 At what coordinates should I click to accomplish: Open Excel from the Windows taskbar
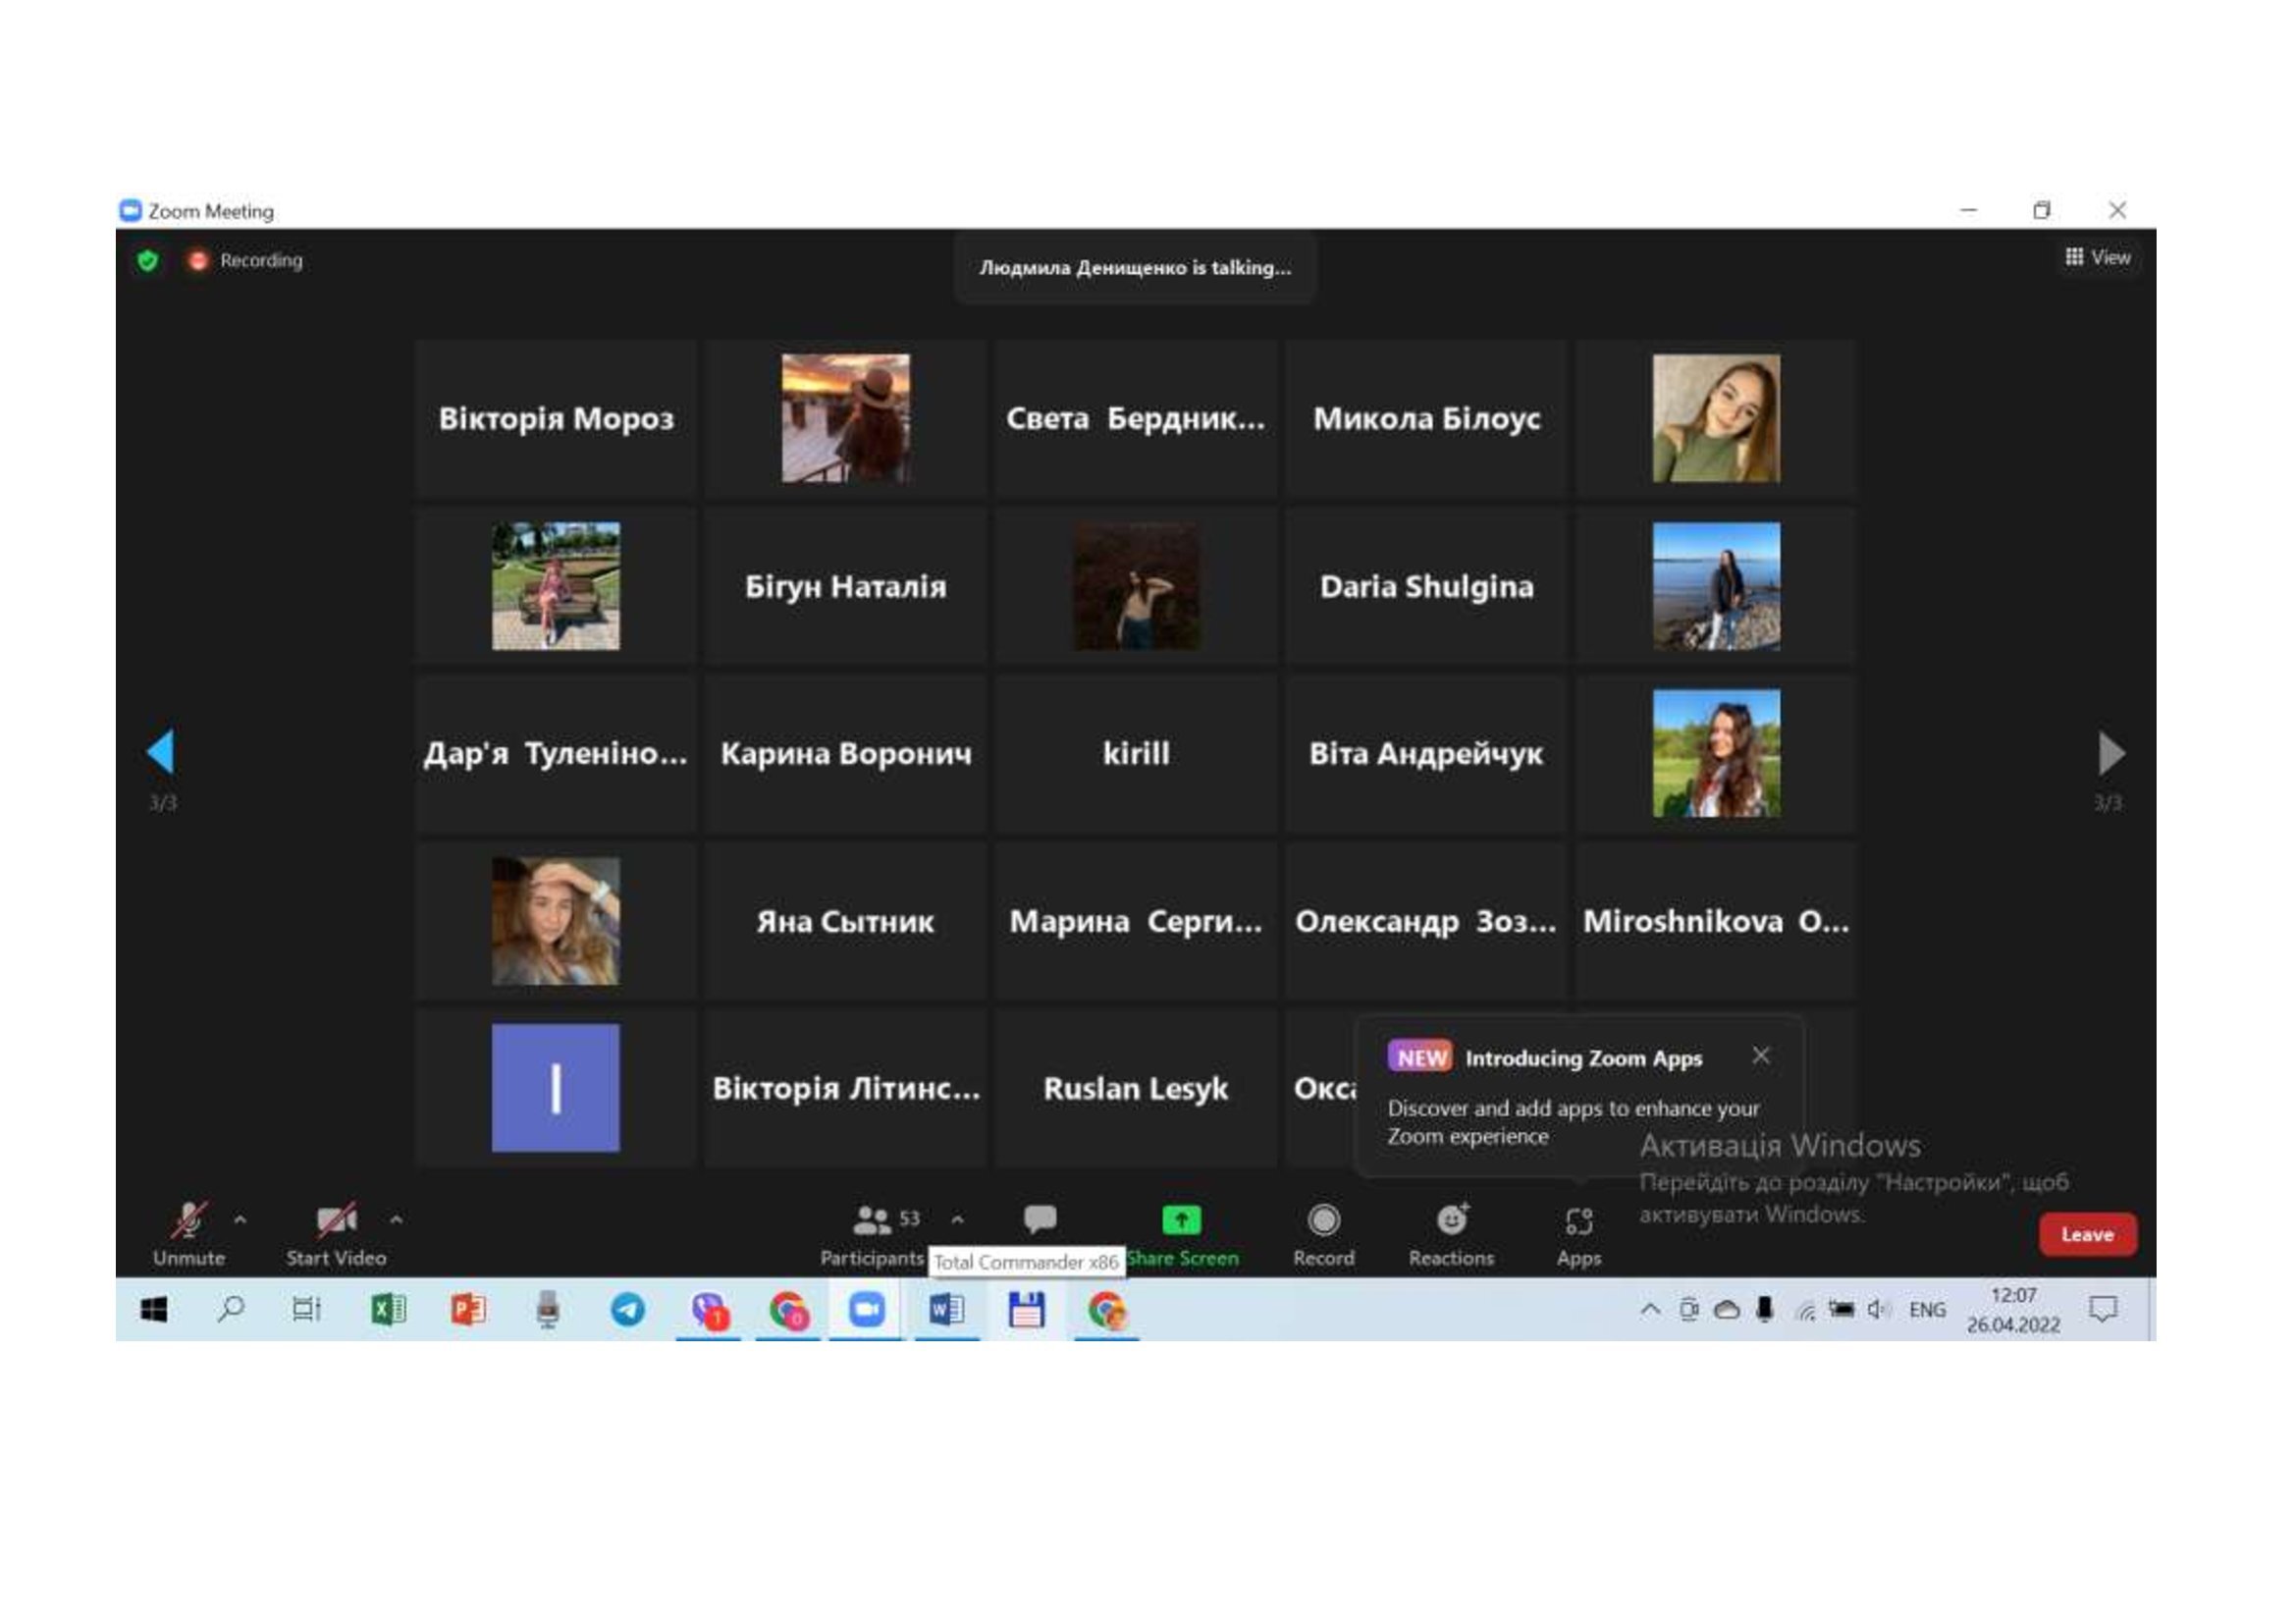tap(388, 1309)
